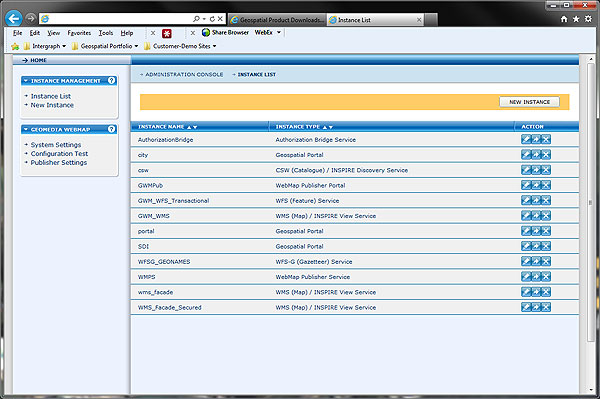Open System Settings link
This screenshot has width=600, height=399.
pos(56,145)
